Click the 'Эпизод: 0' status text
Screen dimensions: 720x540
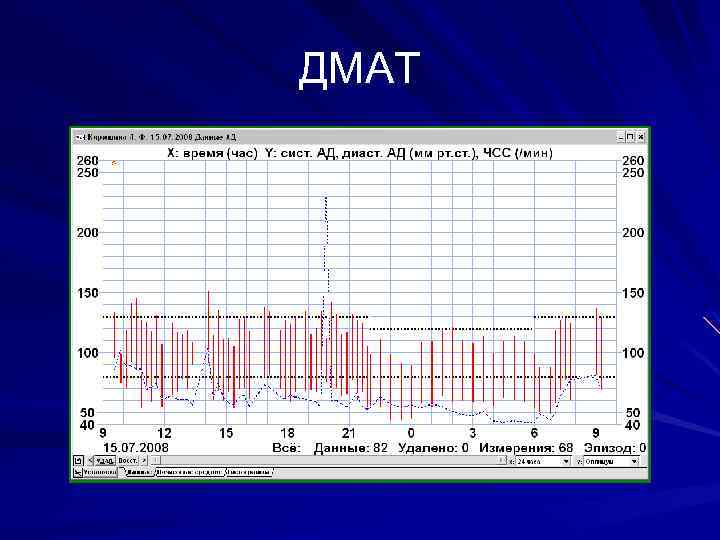(x=615, y=448)
